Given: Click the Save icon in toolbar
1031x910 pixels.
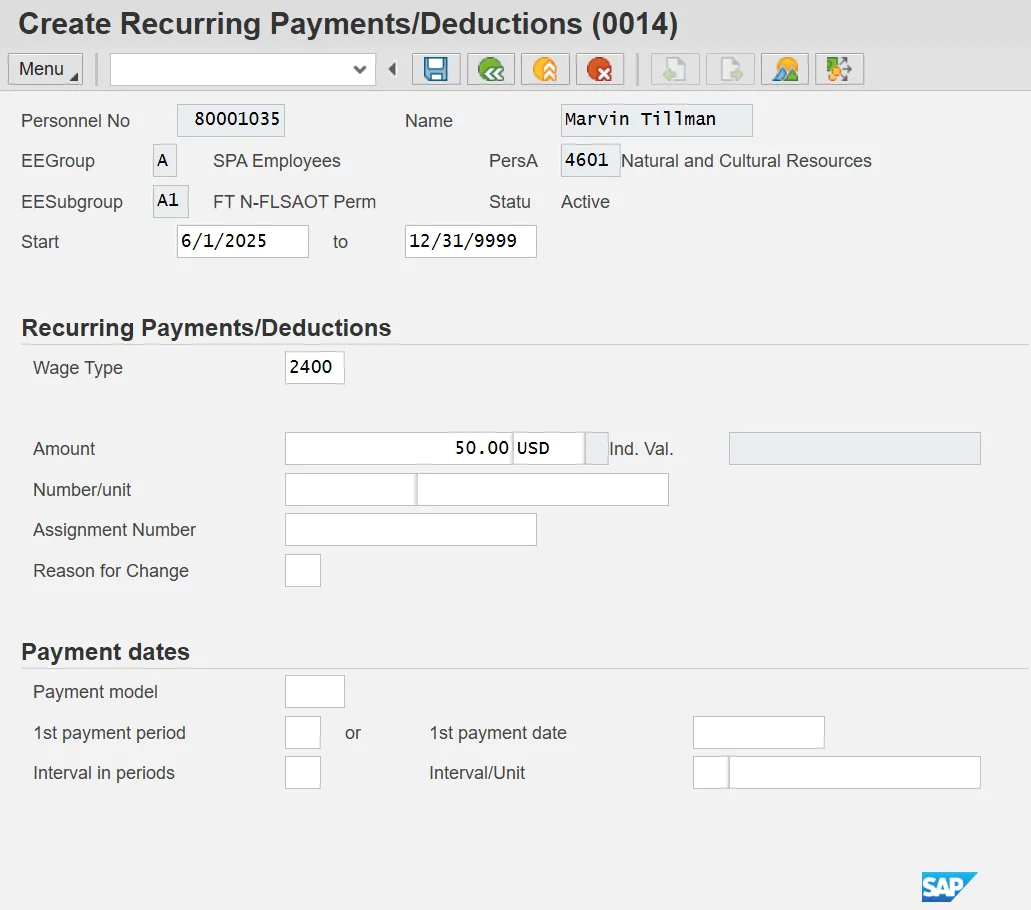Looking at the screenshot, I should (435, 69).
